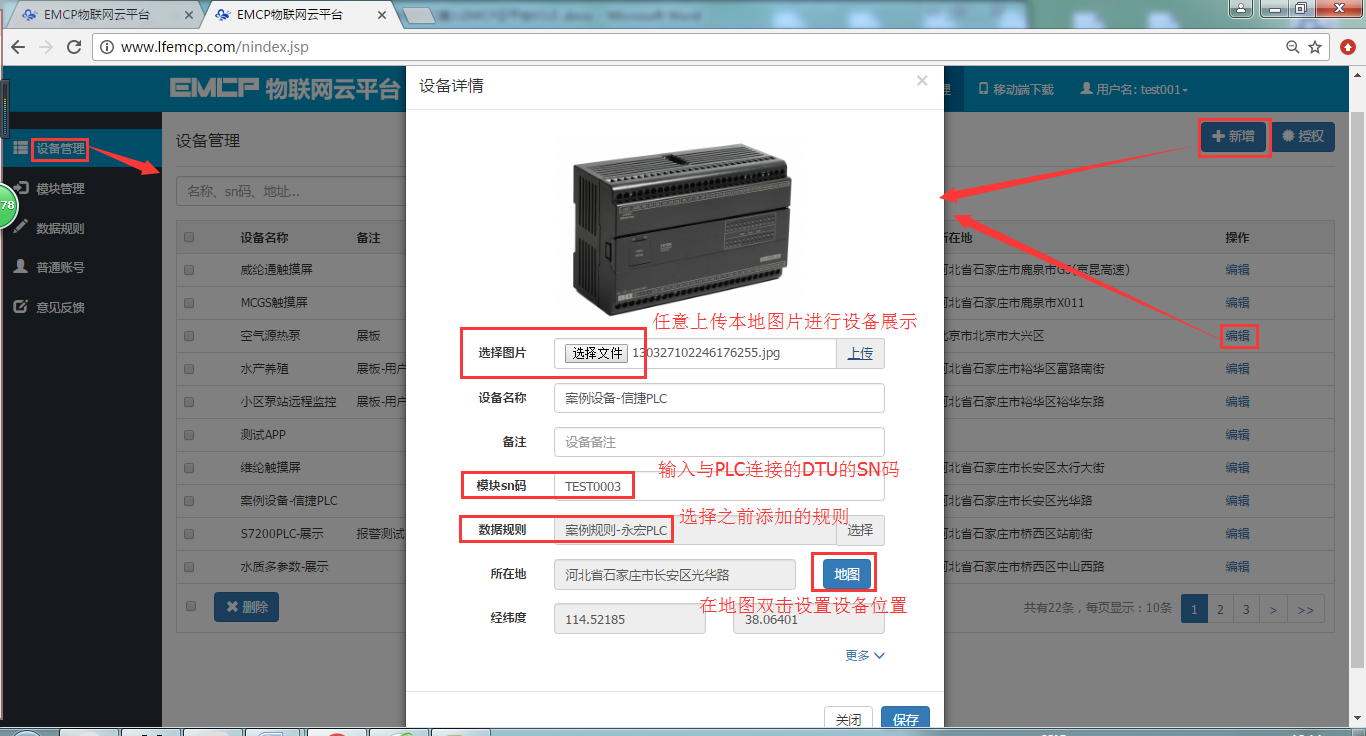Reload the page with refresh icon
This screenshot has width=1366, height=736.
point(74,47)
